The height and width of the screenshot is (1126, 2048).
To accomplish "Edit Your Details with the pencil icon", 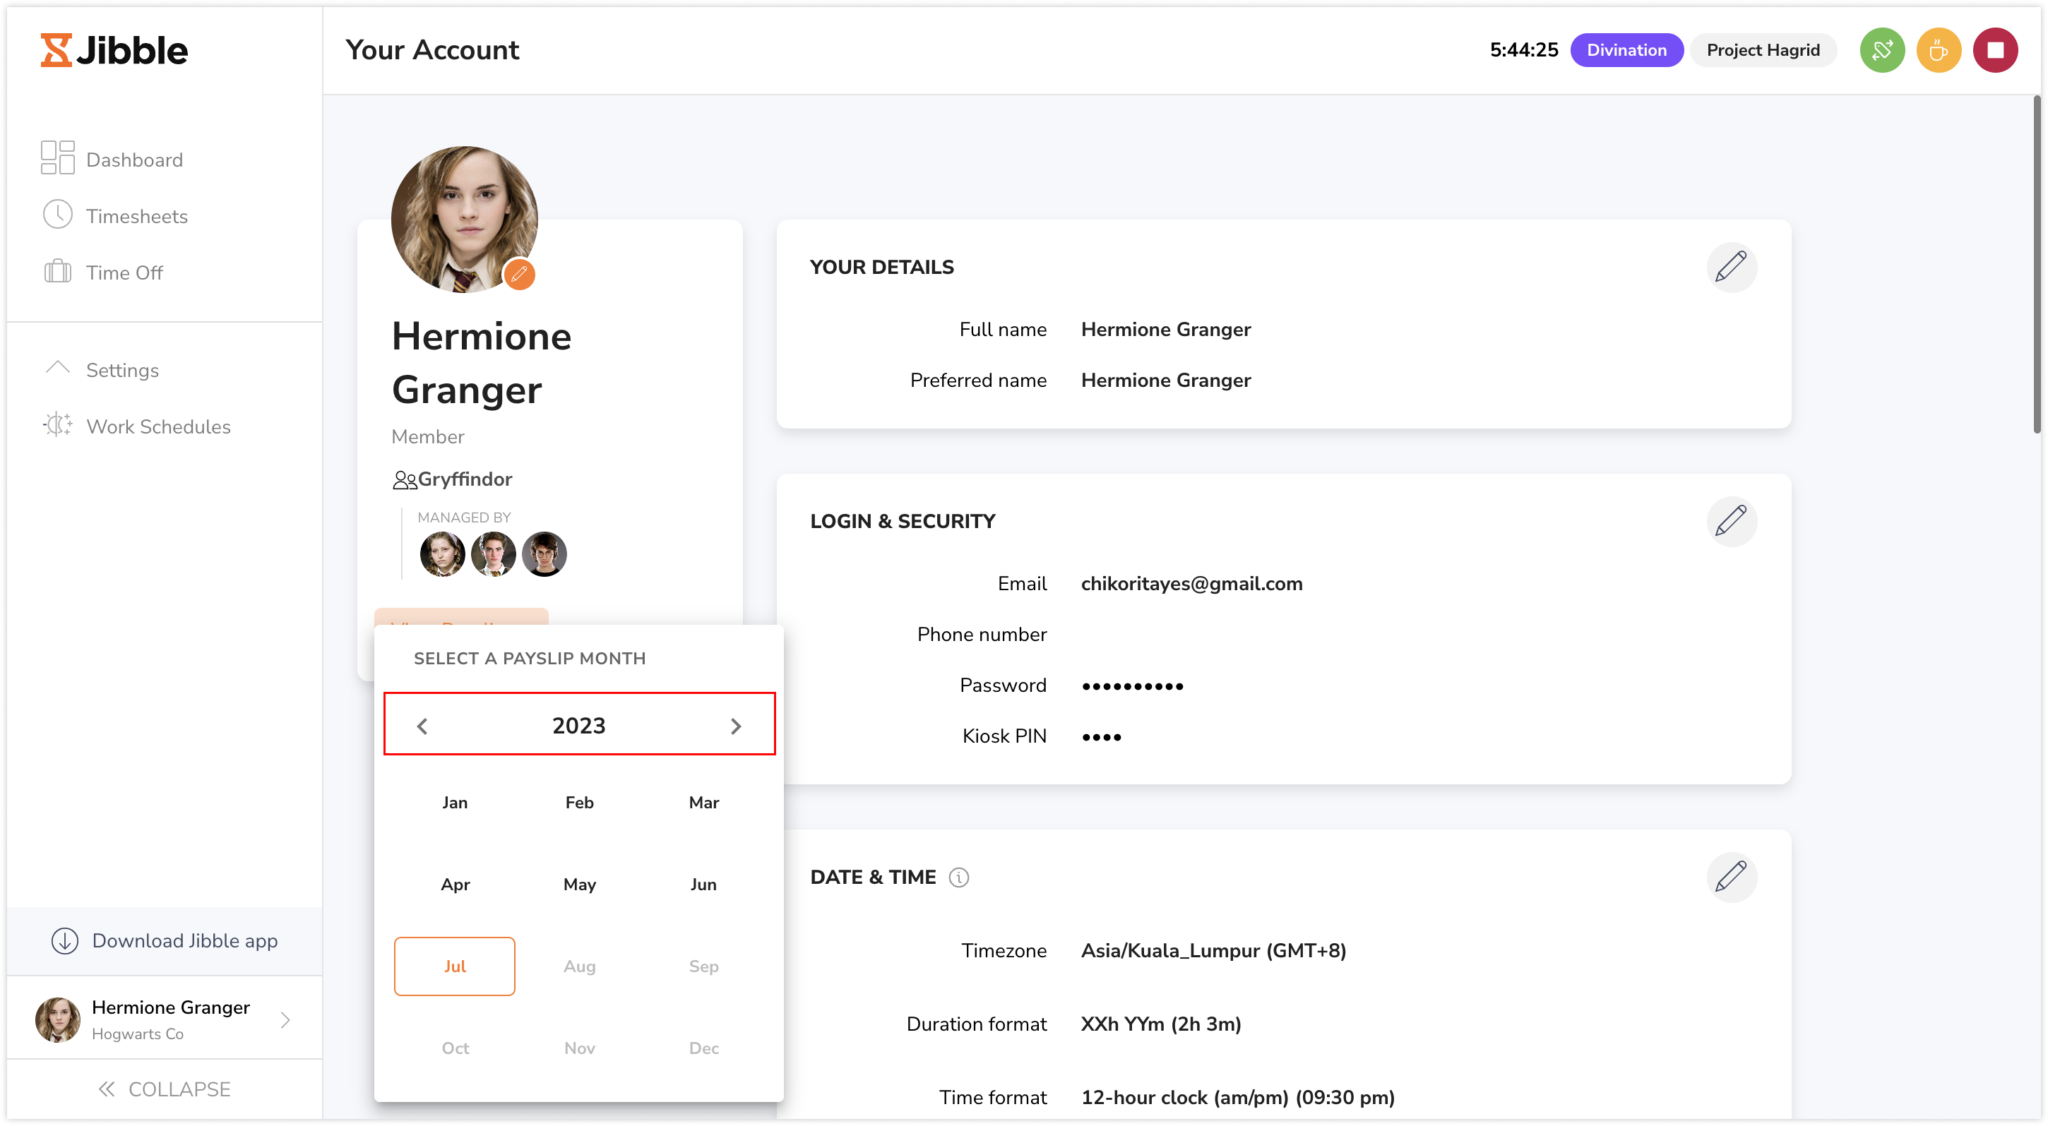I will 1733,267.
